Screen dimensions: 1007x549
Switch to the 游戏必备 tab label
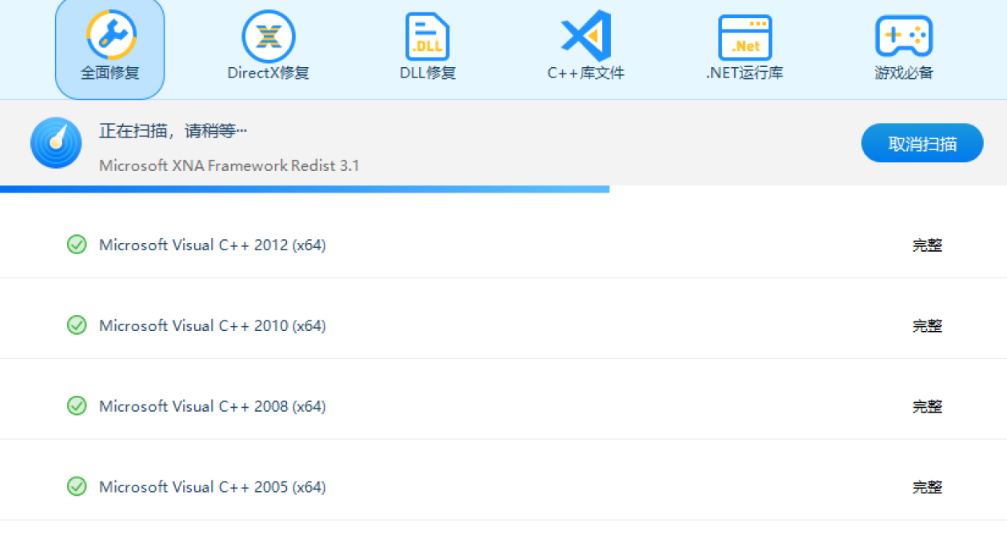click(x=904, y=73)
